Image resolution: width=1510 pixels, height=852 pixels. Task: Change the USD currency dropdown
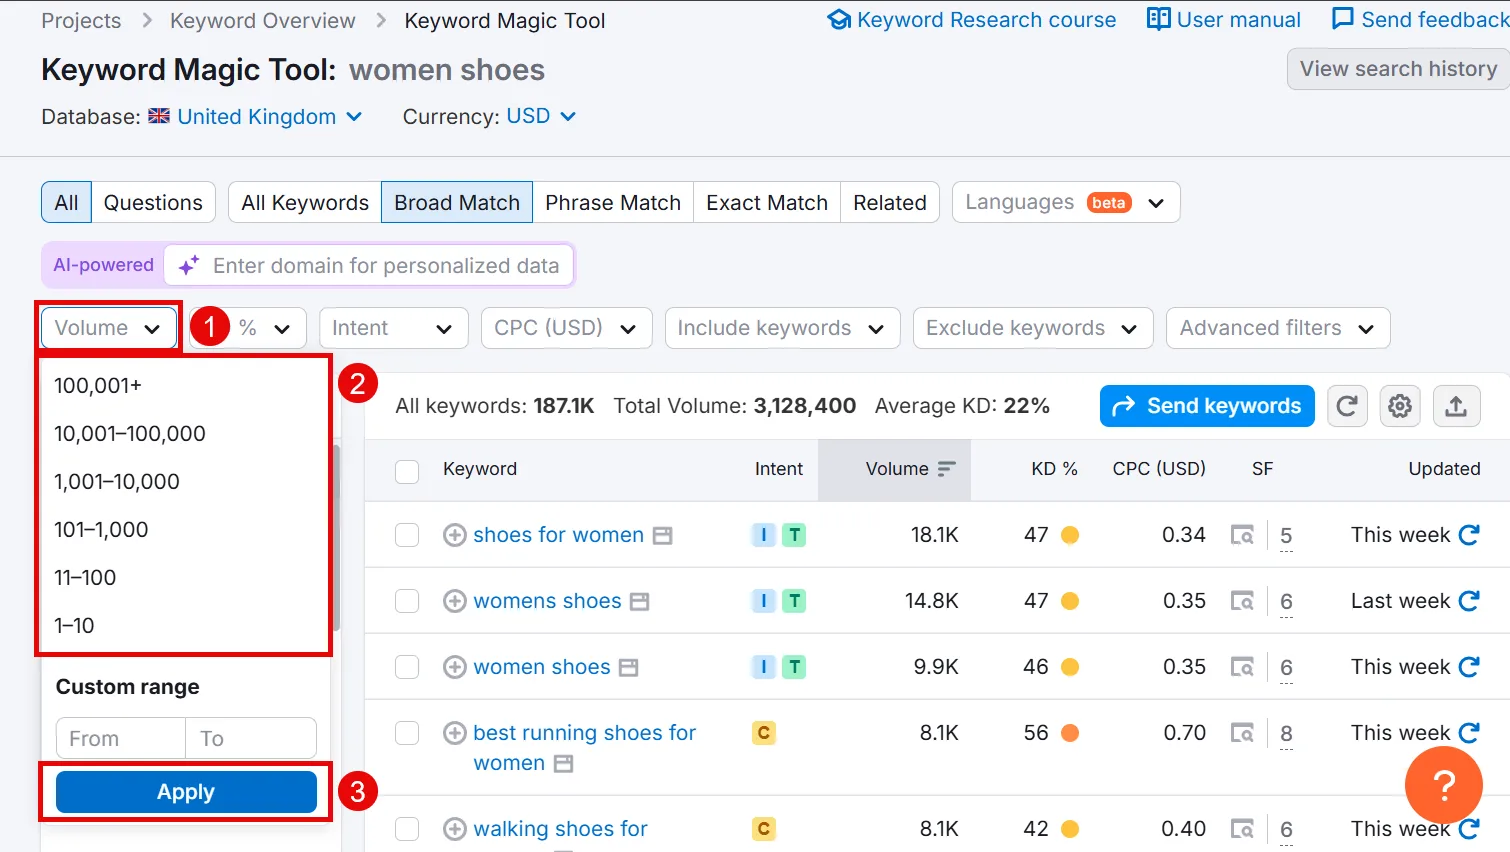[x=541, y=116]
